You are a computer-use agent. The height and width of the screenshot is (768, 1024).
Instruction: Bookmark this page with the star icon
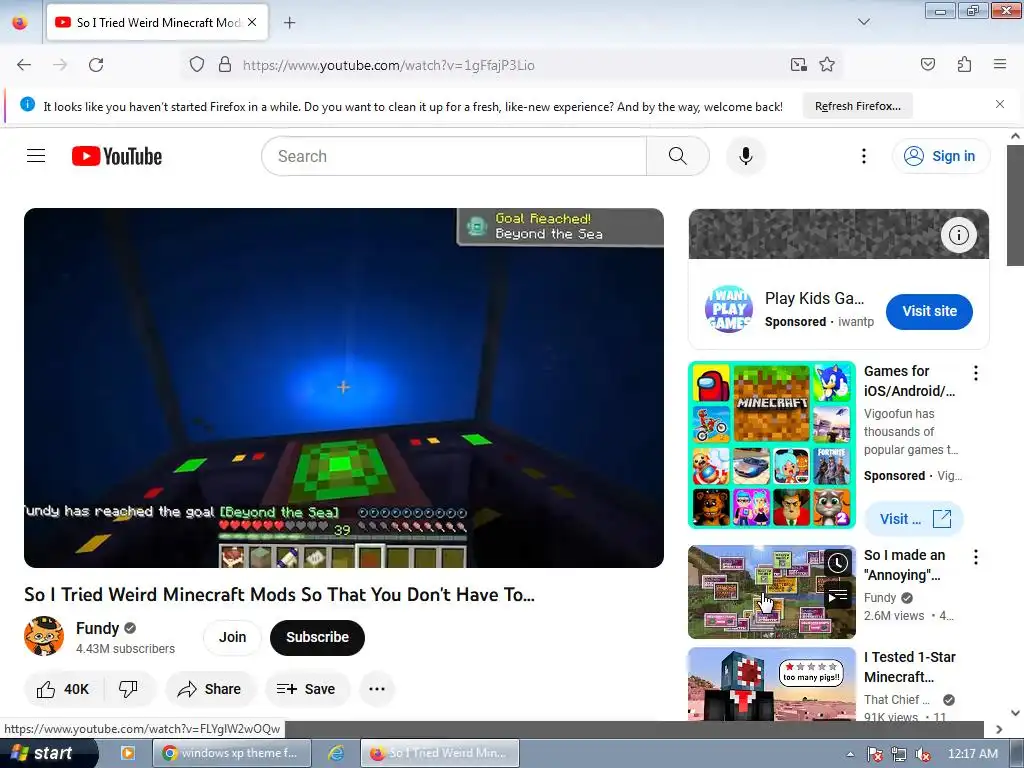827,65
